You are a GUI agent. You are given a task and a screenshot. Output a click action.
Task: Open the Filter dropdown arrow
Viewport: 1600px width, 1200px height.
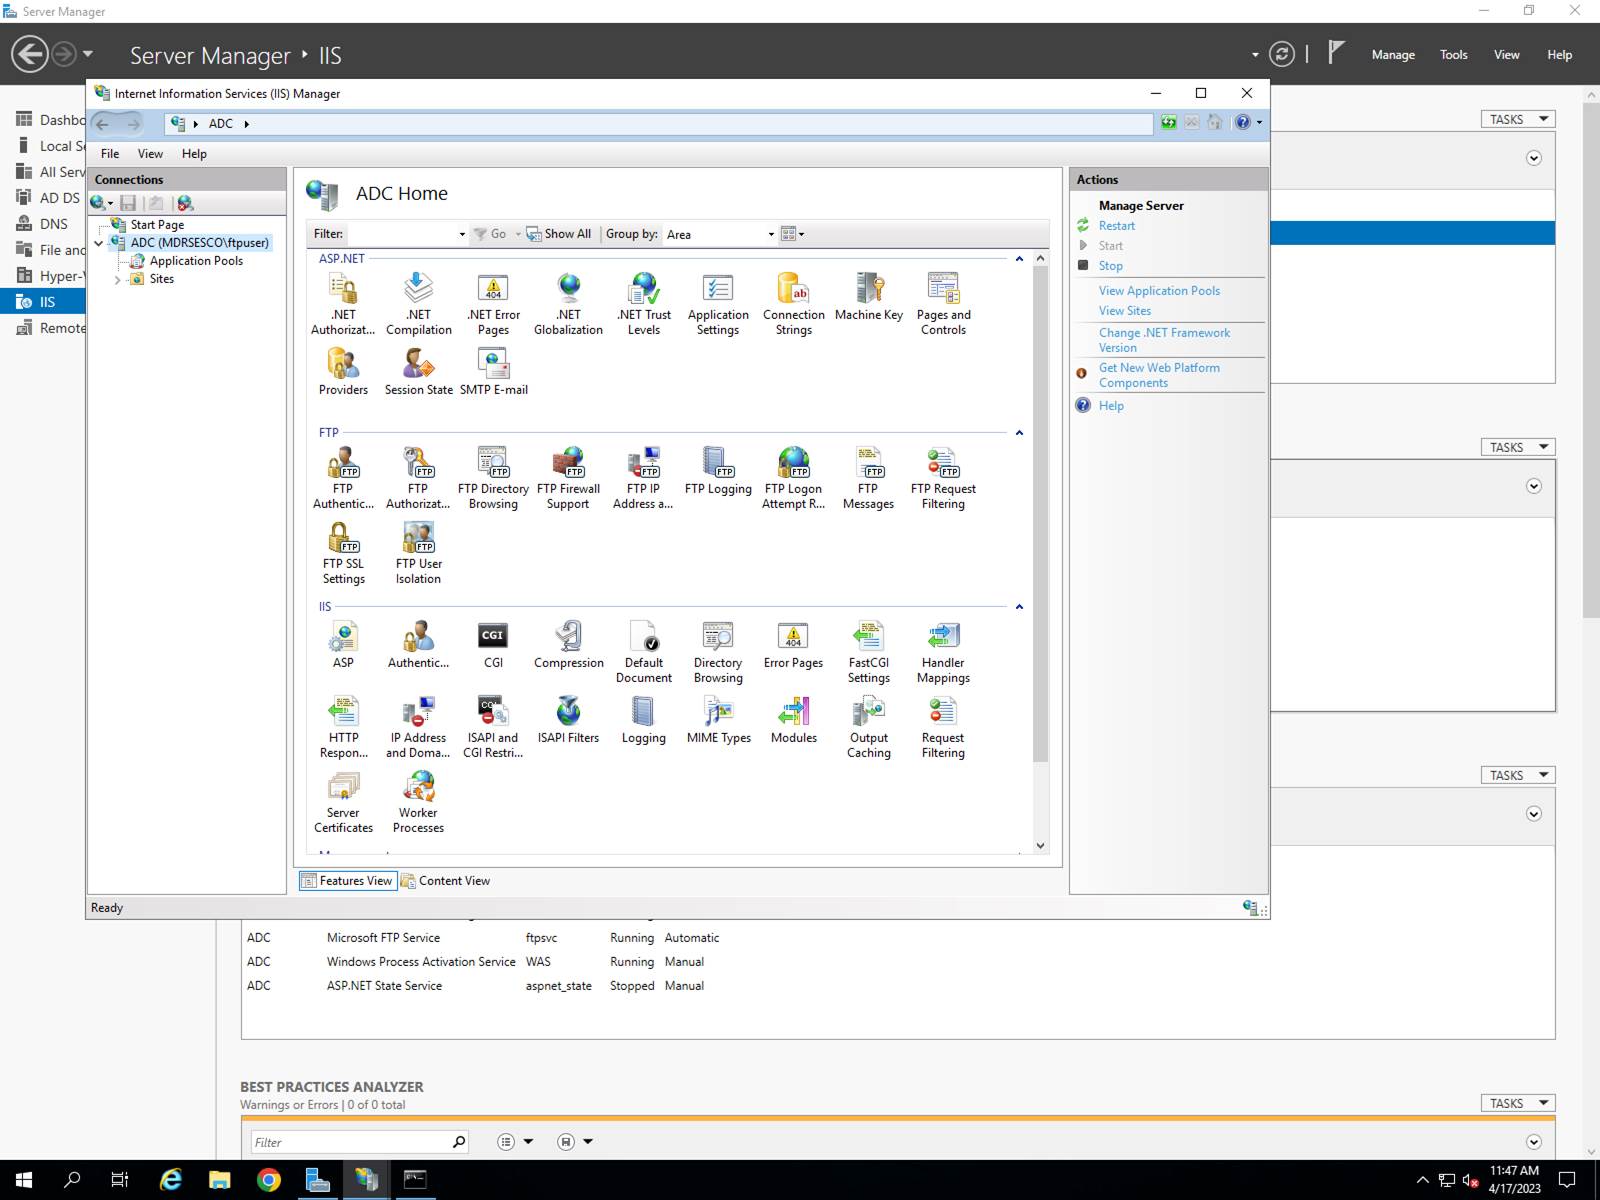tap(462, 234)
